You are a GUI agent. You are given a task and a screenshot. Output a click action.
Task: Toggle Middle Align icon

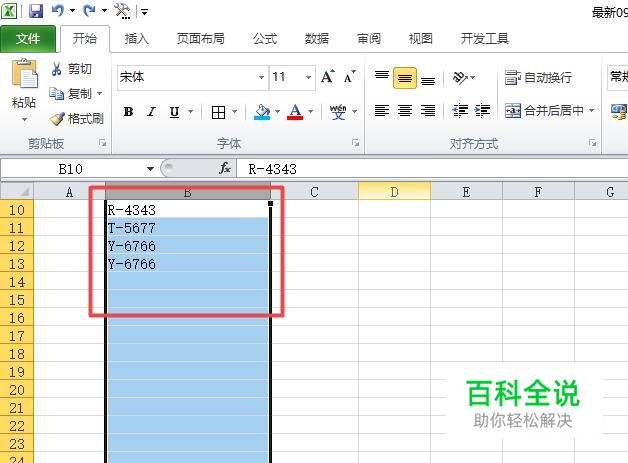pos(405,77)
